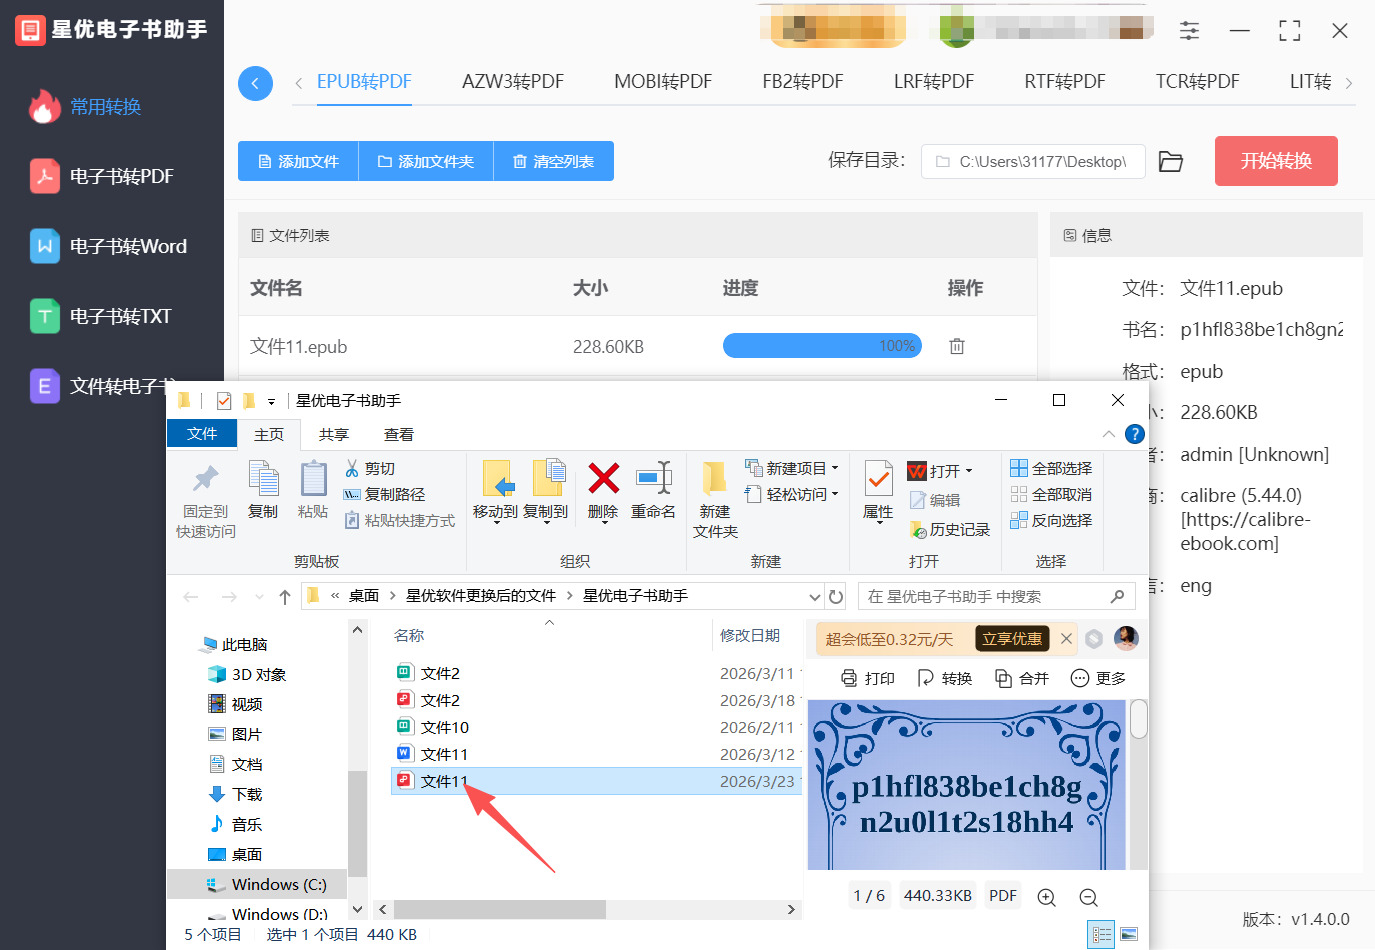Open the 常用转换 flame icon section
The height and width of the screenshot is (950, 1375).
pos(44,106)
